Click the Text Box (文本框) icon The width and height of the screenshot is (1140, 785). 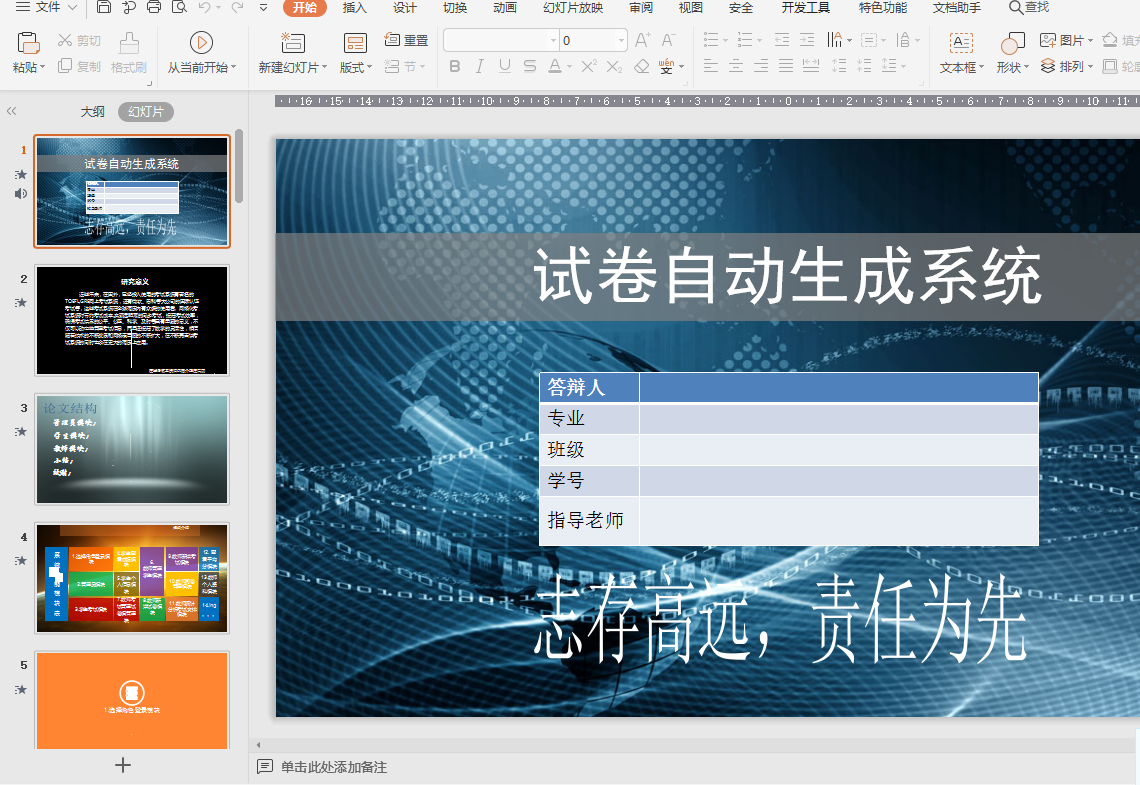click(961, 44)
